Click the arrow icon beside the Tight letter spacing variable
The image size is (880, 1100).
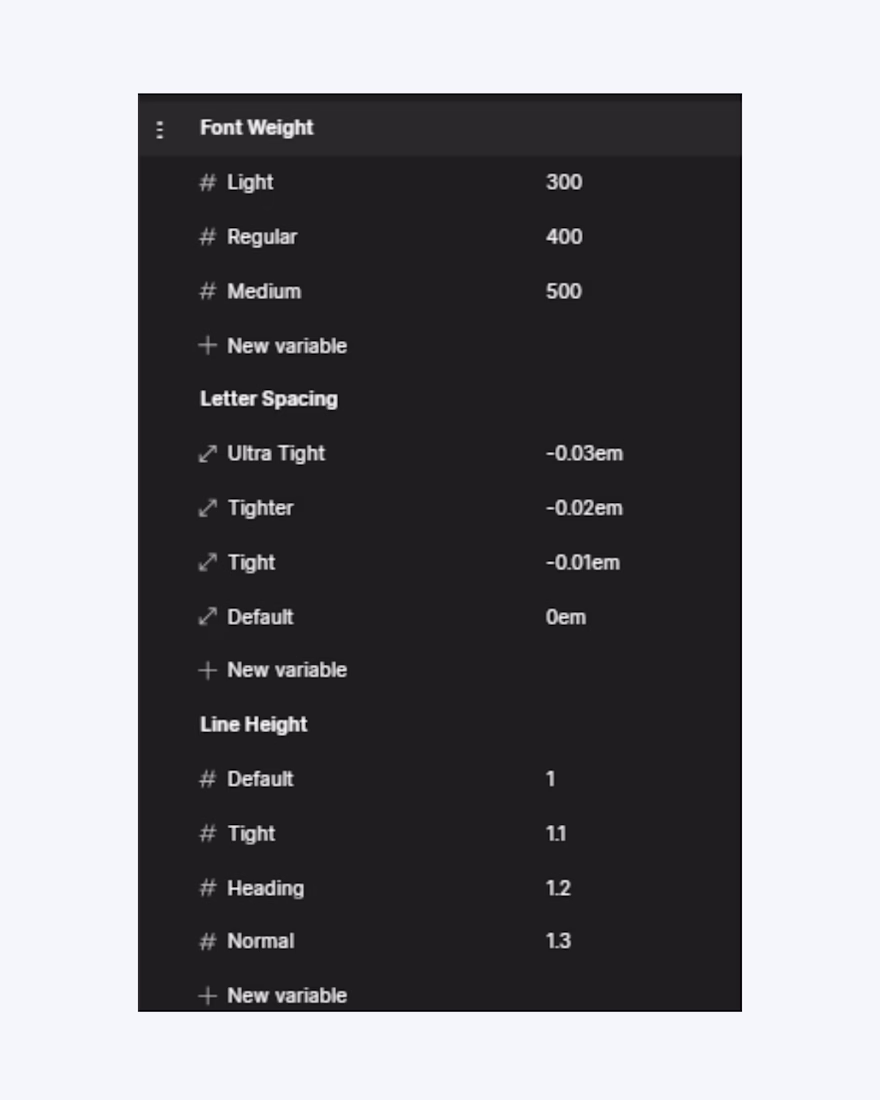click(208, 562)
